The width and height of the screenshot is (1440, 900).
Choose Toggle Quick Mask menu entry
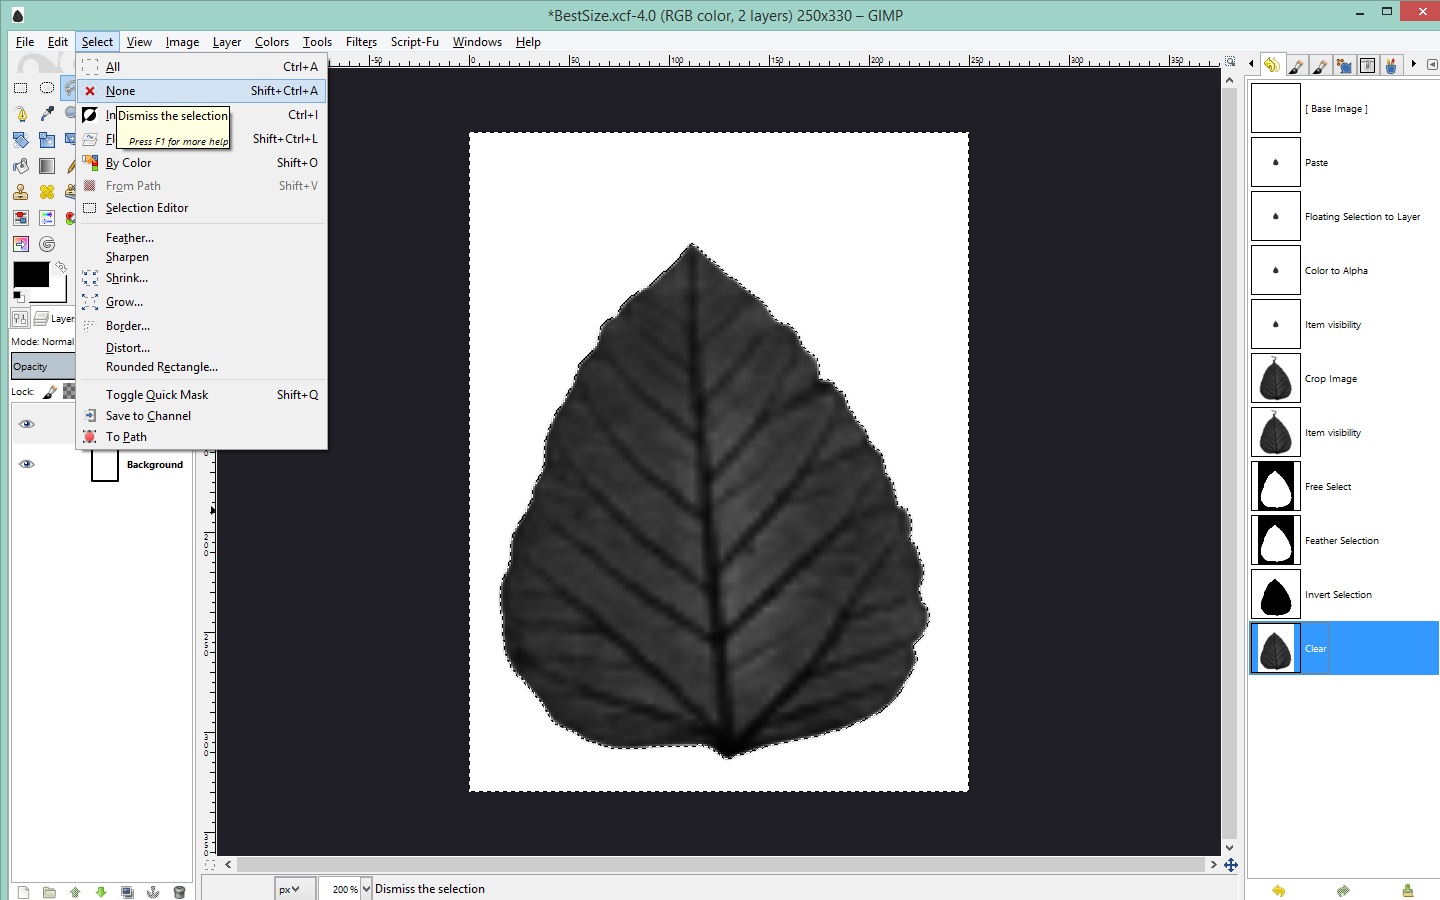(x=201, y=395)
